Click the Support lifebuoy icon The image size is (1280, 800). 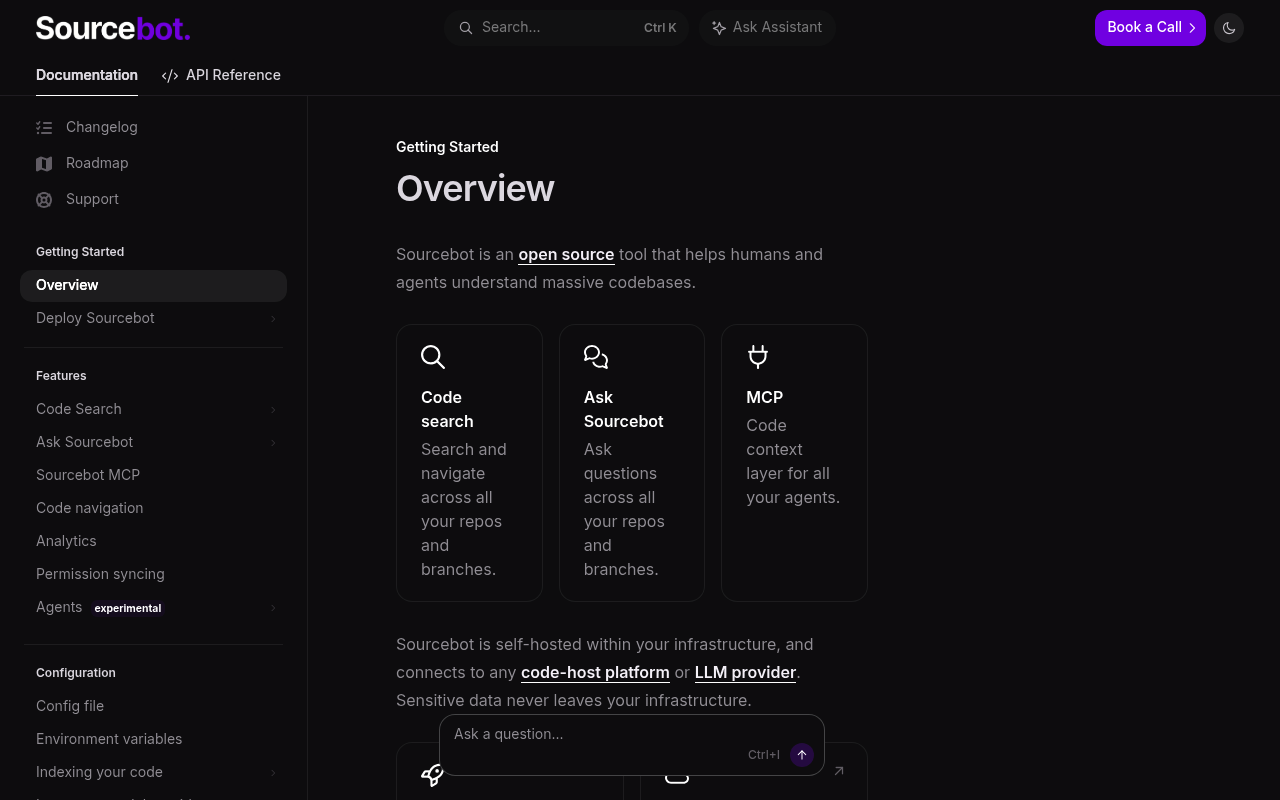tap(44, 199)
